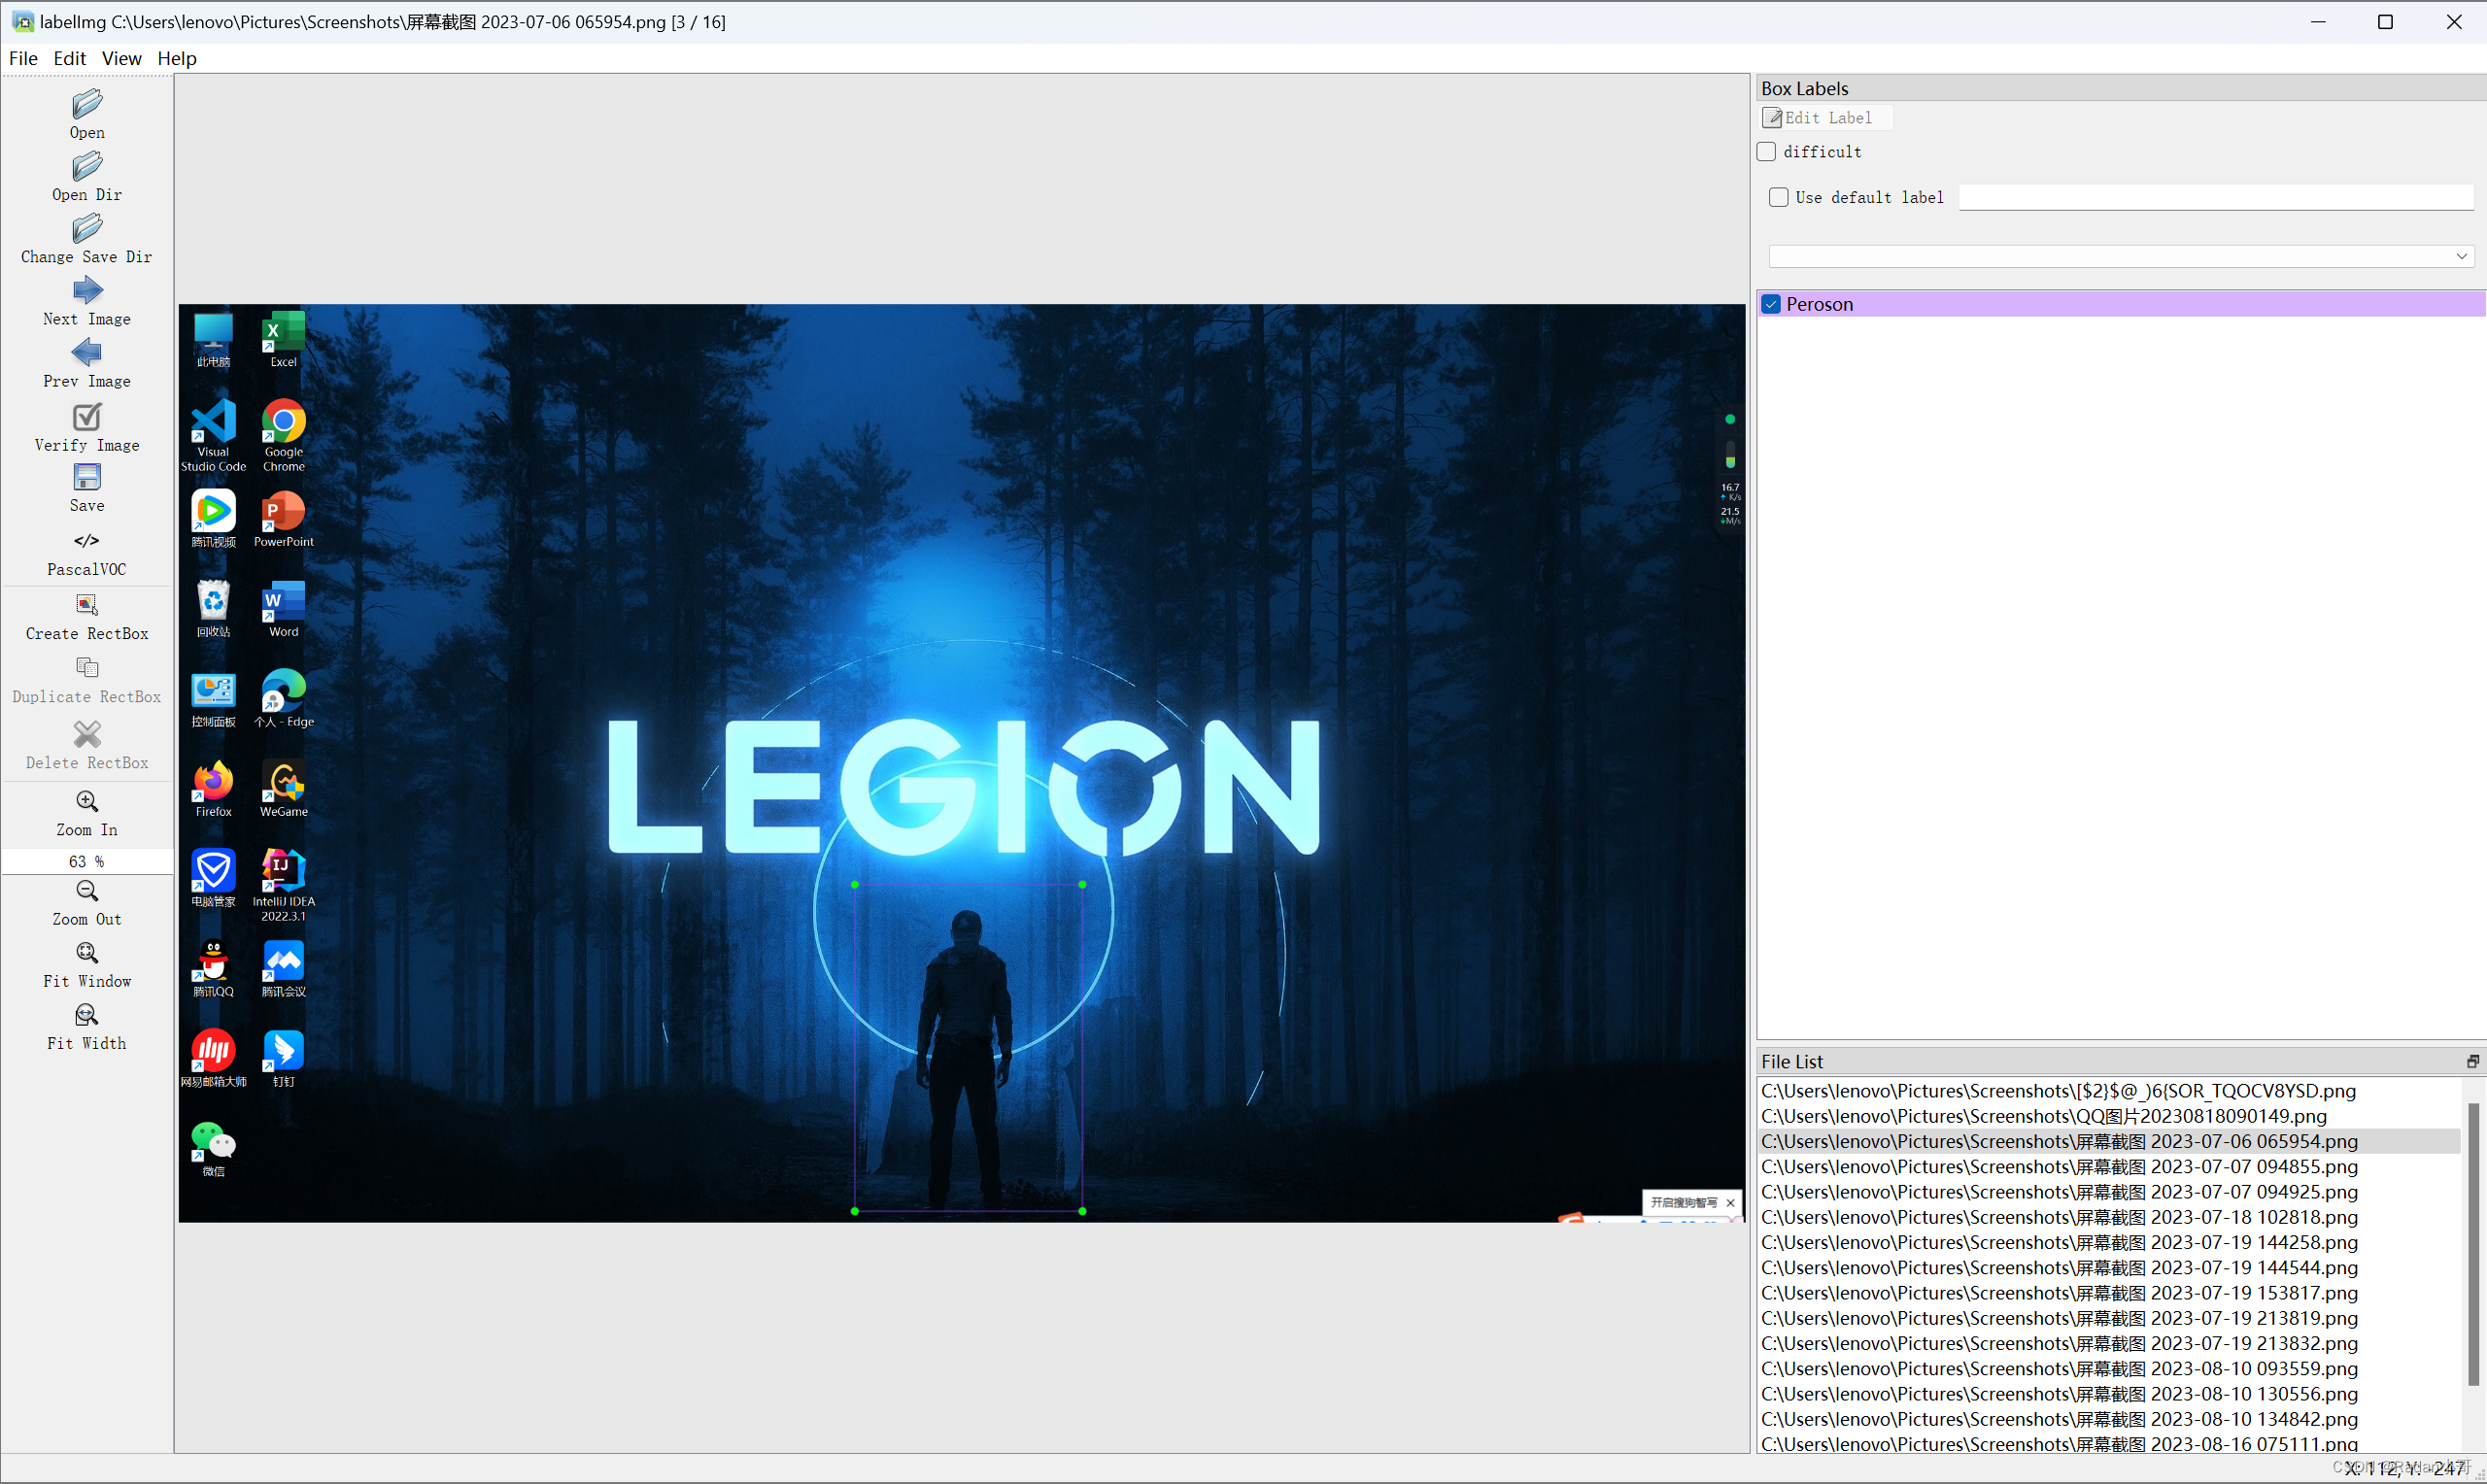Open the View menu
Image resolution: width=2487 pixels, height=1484 pixels.
pyautogui.click(x=121, y=58)
